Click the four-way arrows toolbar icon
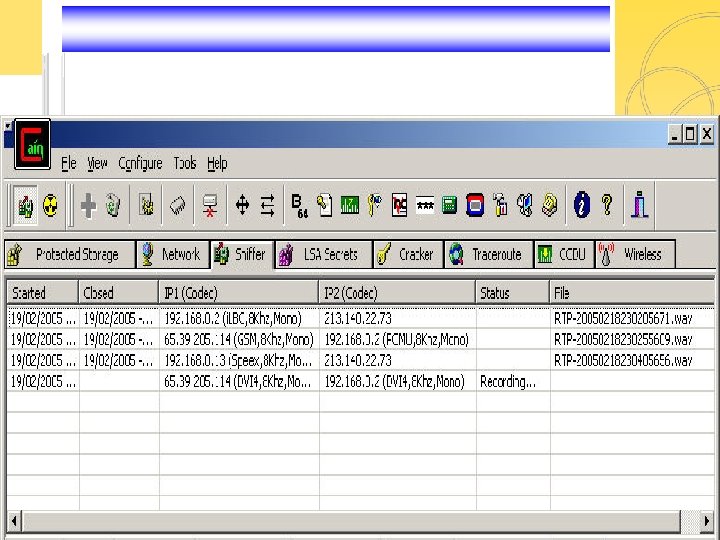Screen dimensions: 720x540 [x=242, y=205]
